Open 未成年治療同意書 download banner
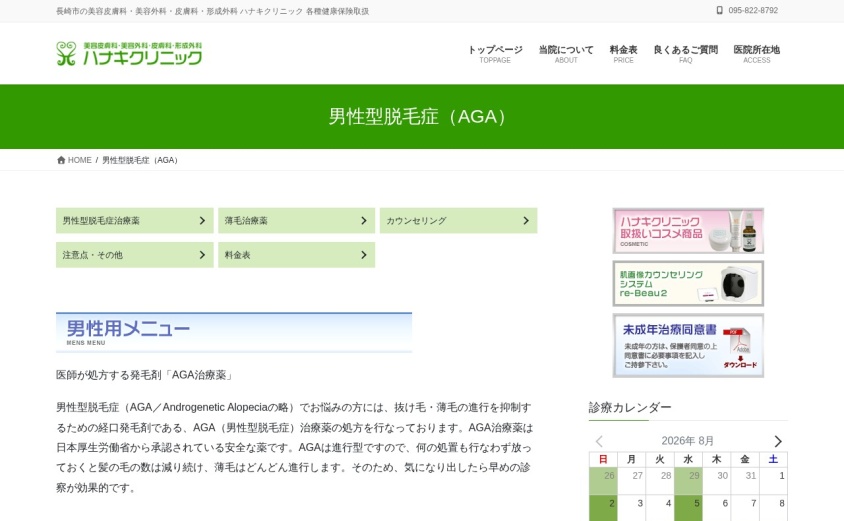 click(688, 346)
